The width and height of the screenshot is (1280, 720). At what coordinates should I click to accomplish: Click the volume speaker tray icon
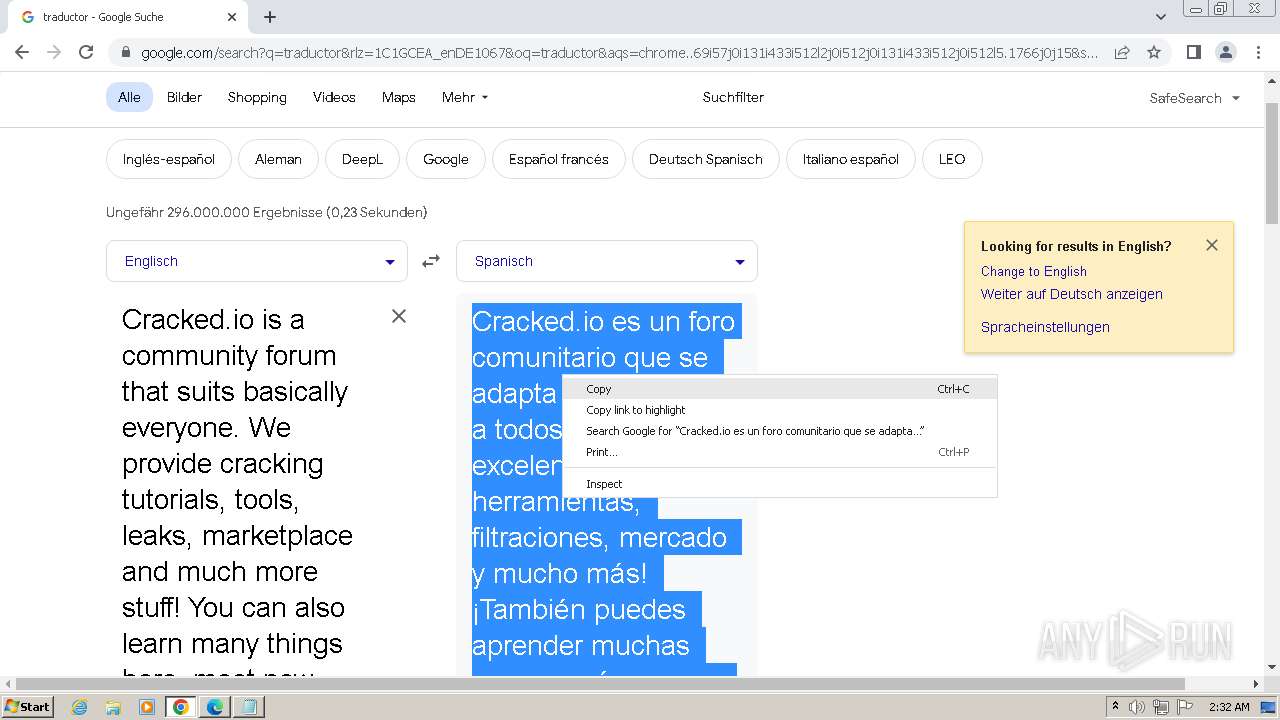point(1137,707)
